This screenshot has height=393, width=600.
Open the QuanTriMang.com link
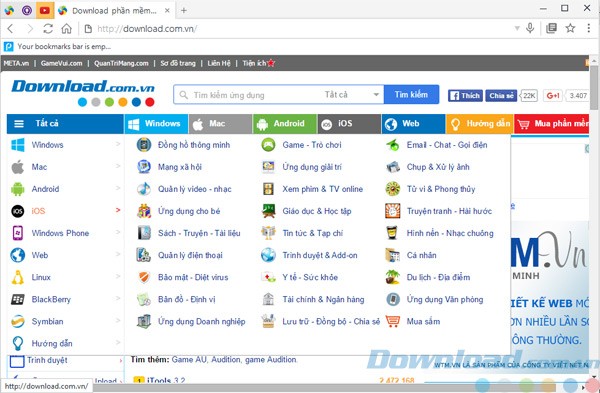[x=121, y=63]
